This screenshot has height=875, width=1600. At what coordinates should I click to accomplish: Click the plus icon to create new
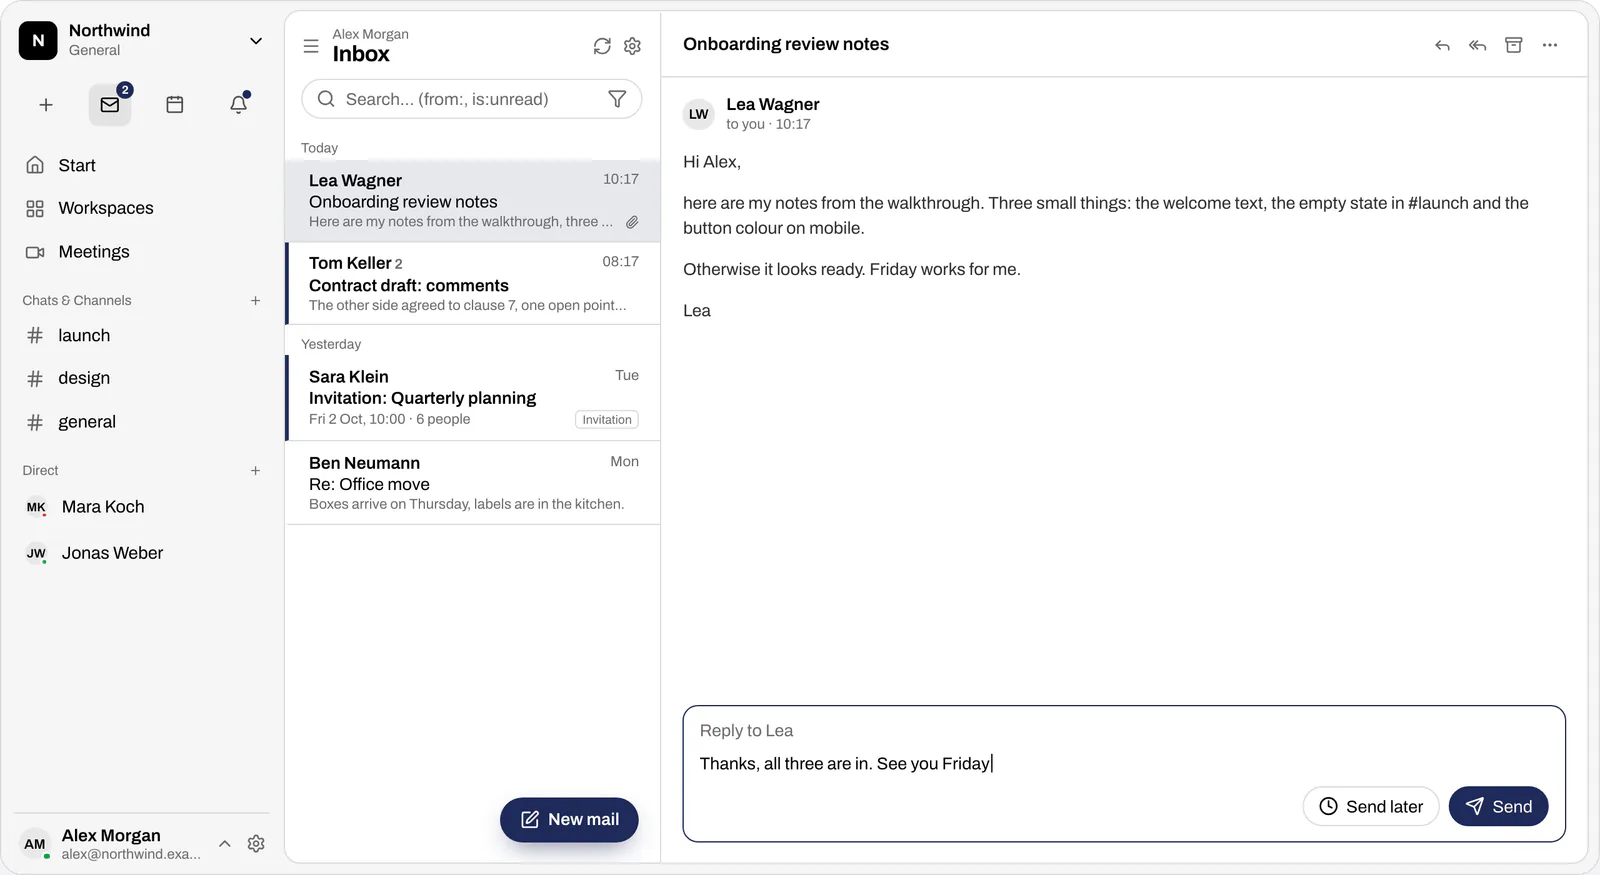click(46, 105)
